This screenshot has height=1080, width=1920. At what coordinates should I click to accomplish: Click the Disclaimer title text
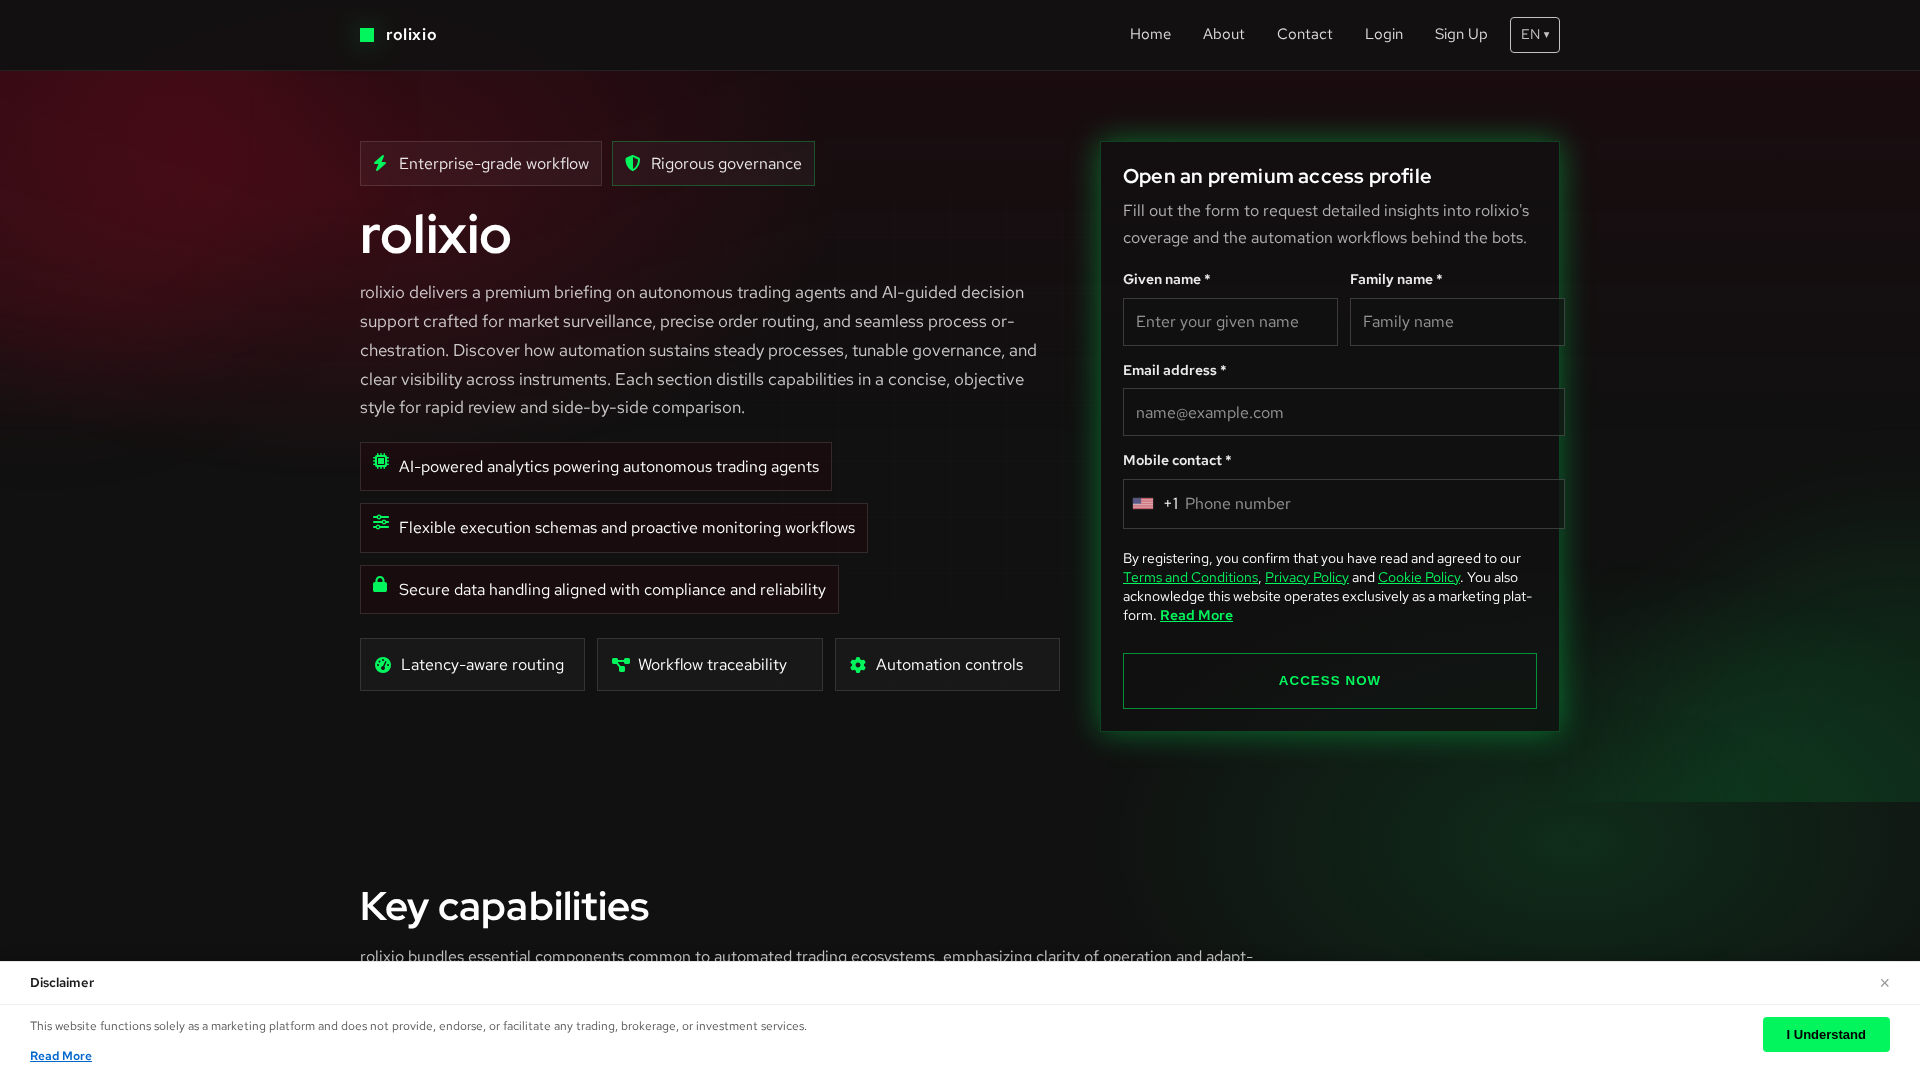pos(62,983)
